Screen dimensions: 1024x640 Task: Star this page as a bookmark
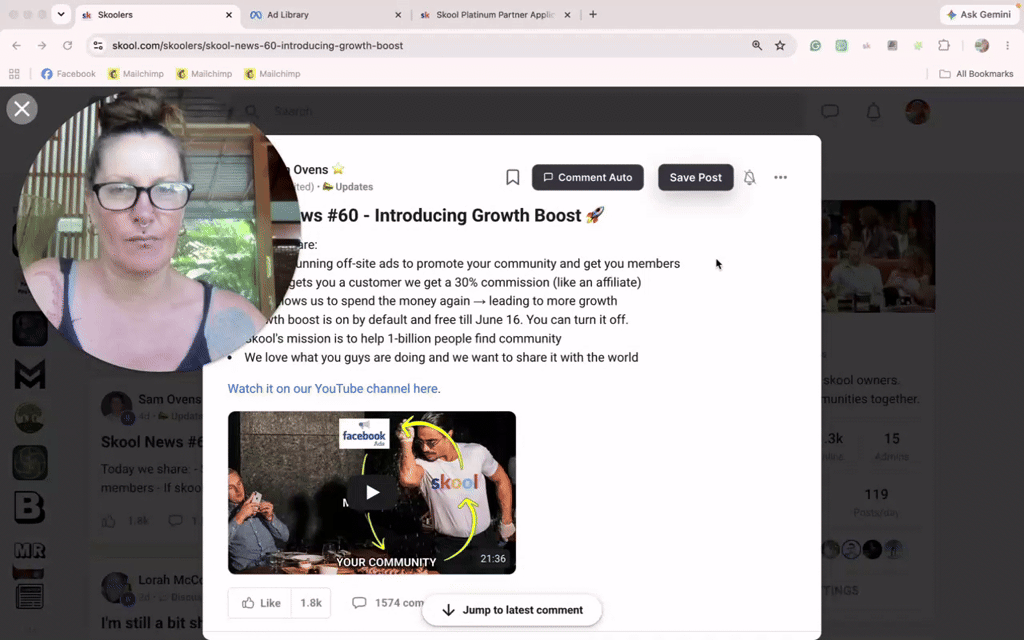point(780,46)
